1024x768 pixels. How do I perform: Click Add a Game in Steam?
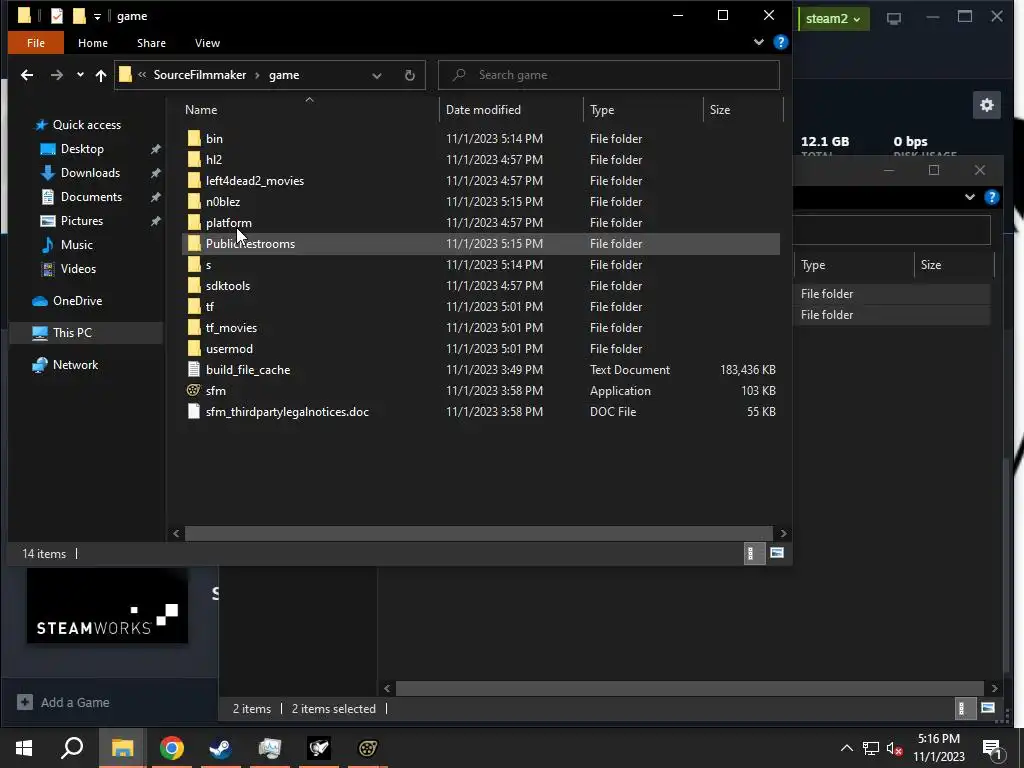[x=63, y=703]
